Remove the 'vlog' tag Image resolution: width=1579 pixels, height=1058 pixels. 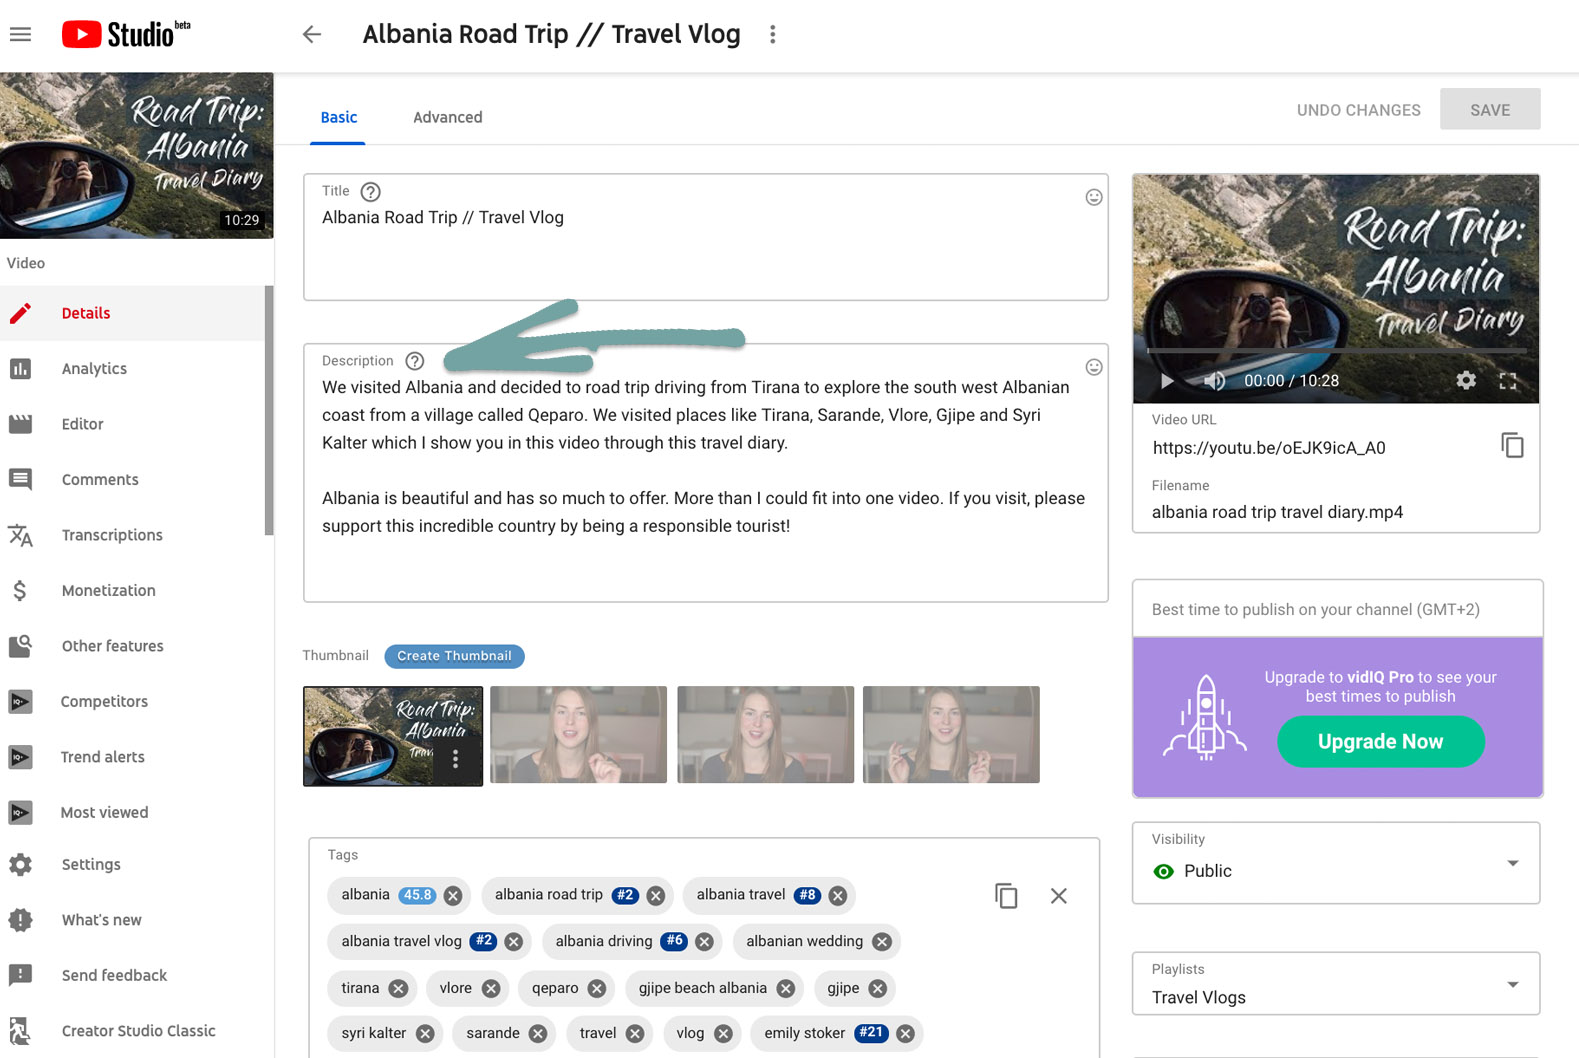[x=723, y=1034]
